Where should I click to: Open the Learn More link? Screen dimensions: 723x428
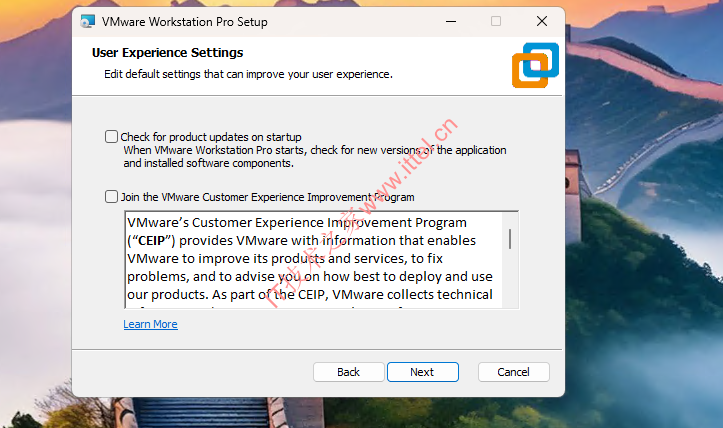coord(150,324)
